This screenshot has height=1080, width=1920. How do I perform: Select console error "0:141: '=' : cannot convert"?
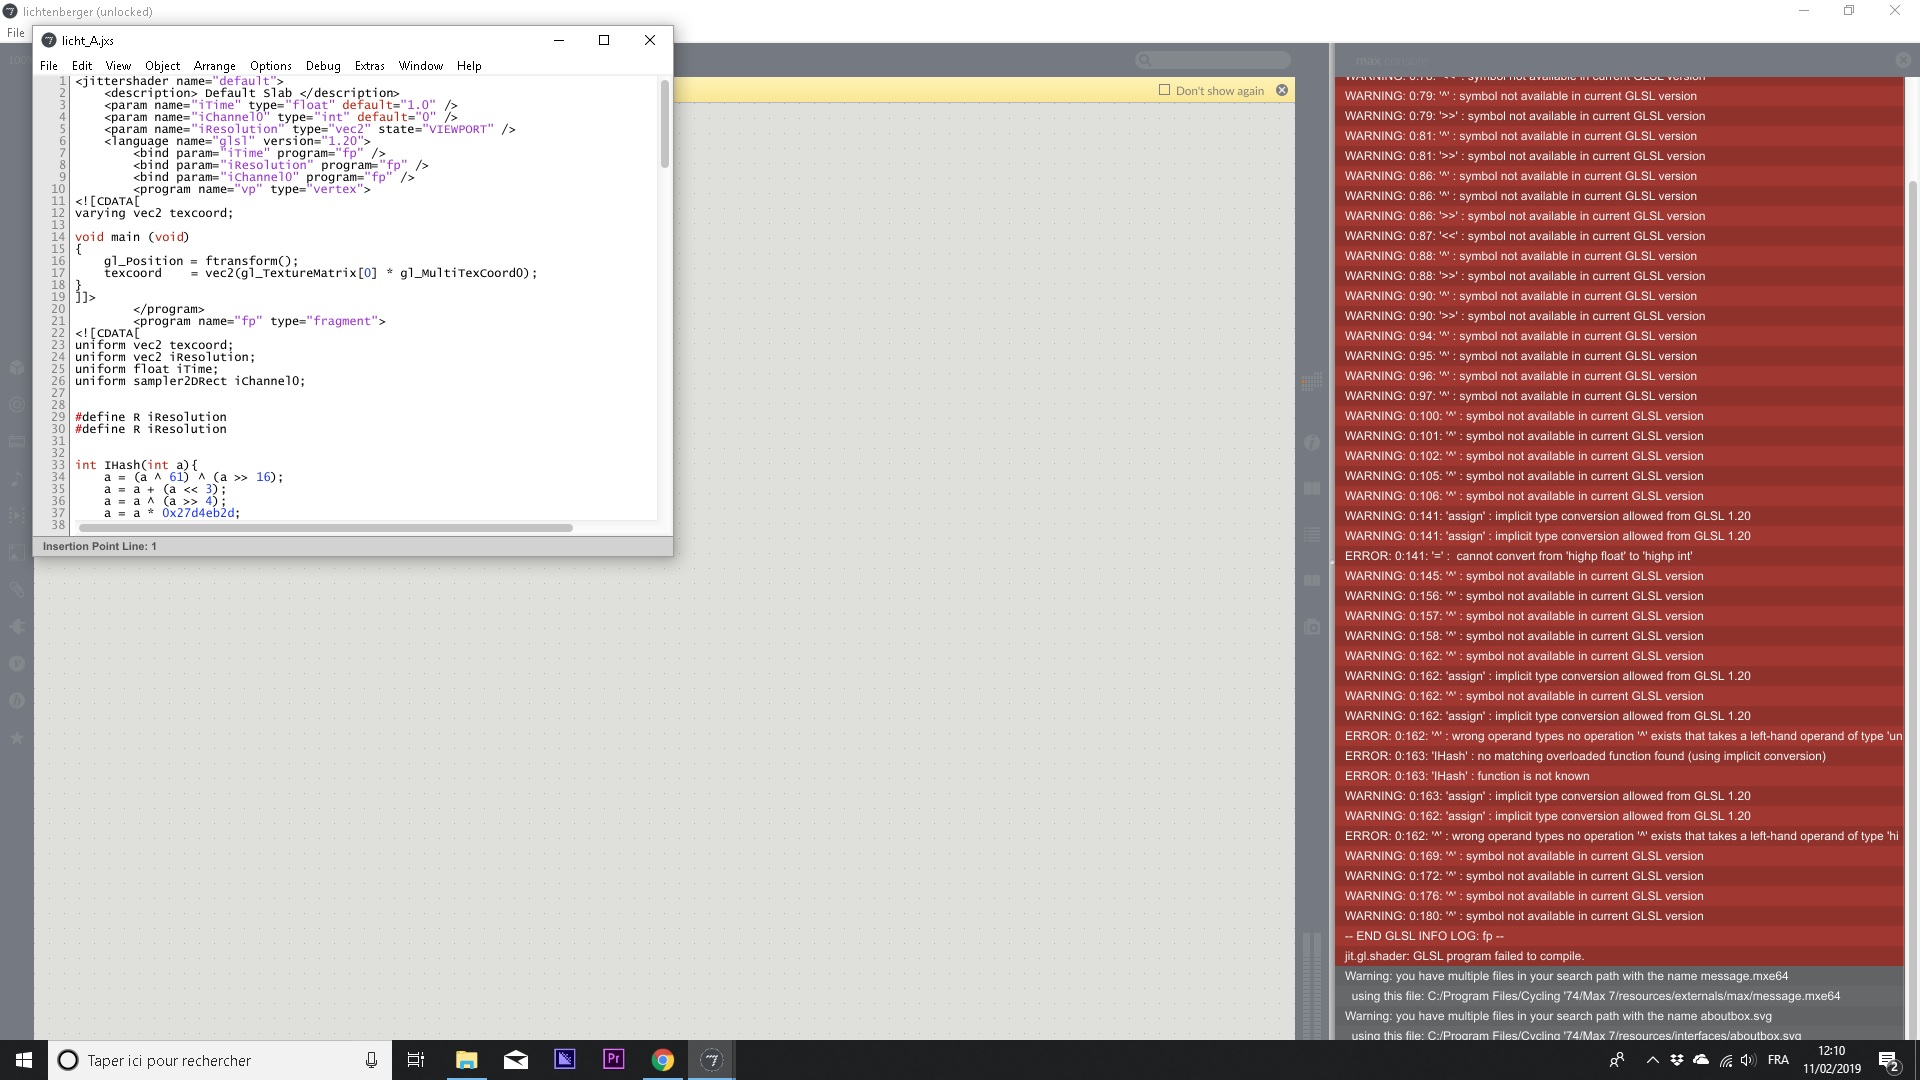click(x=1620, y=556)
